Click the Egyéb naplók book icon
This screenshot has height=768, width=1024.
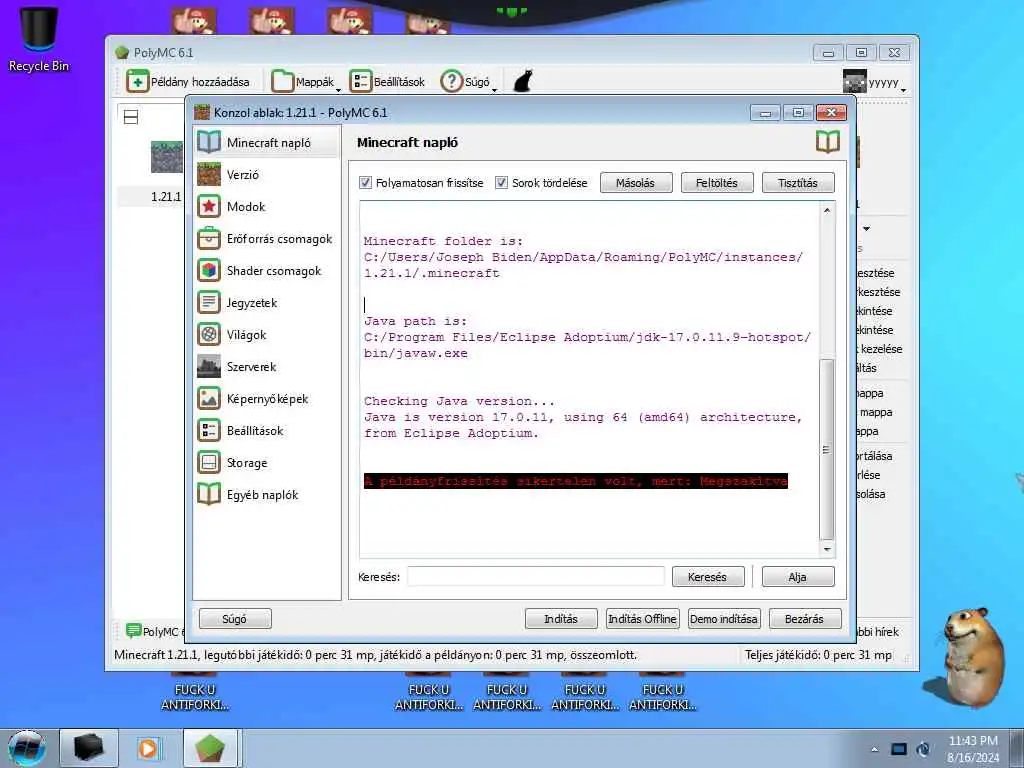click(209, 494)
